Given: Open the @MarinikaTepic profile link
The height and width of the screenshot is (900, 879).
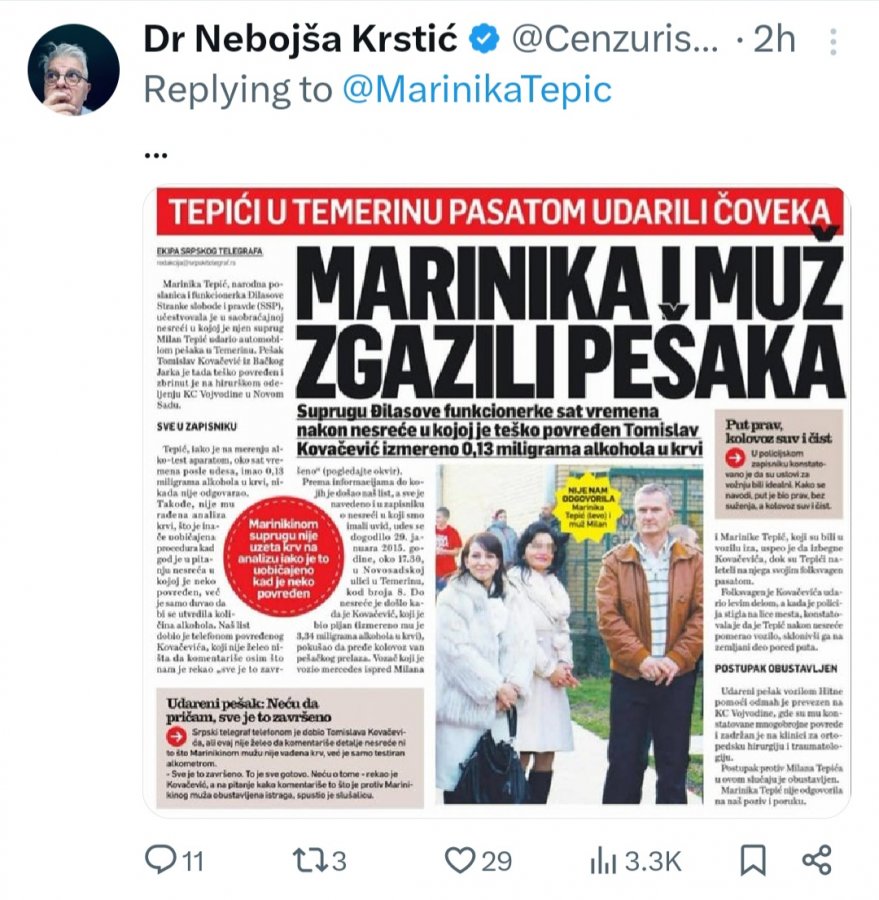Looking at the screenshot, I should (477, 90).
